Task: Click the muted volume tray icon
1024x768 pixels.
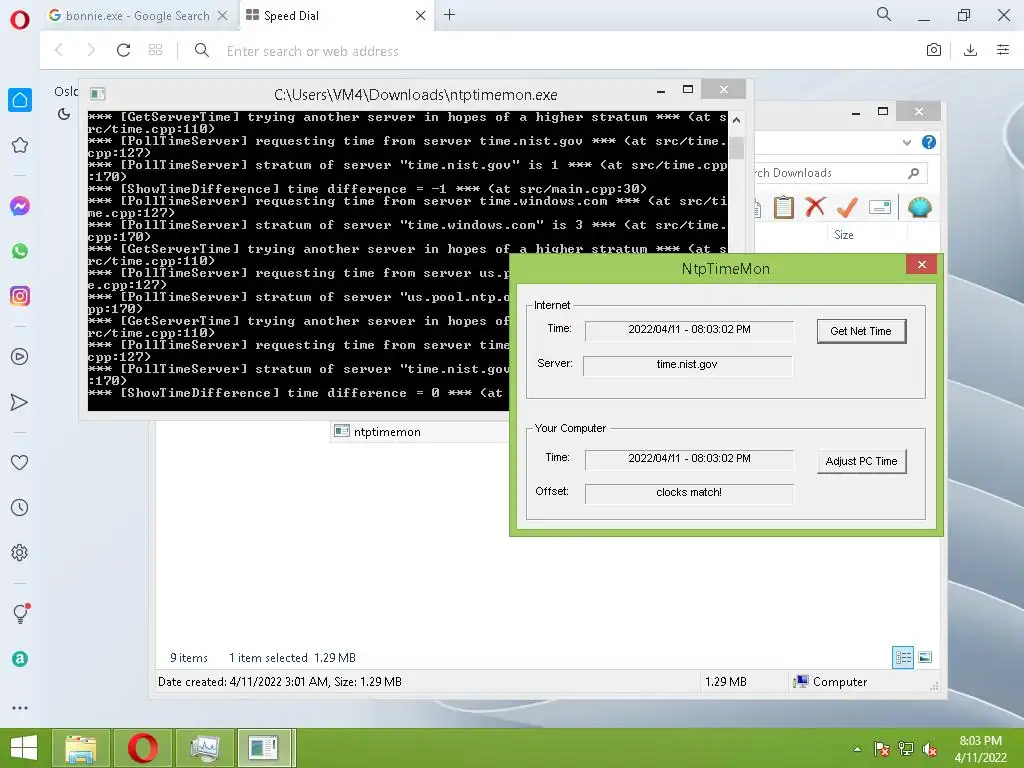Action: 930,749
